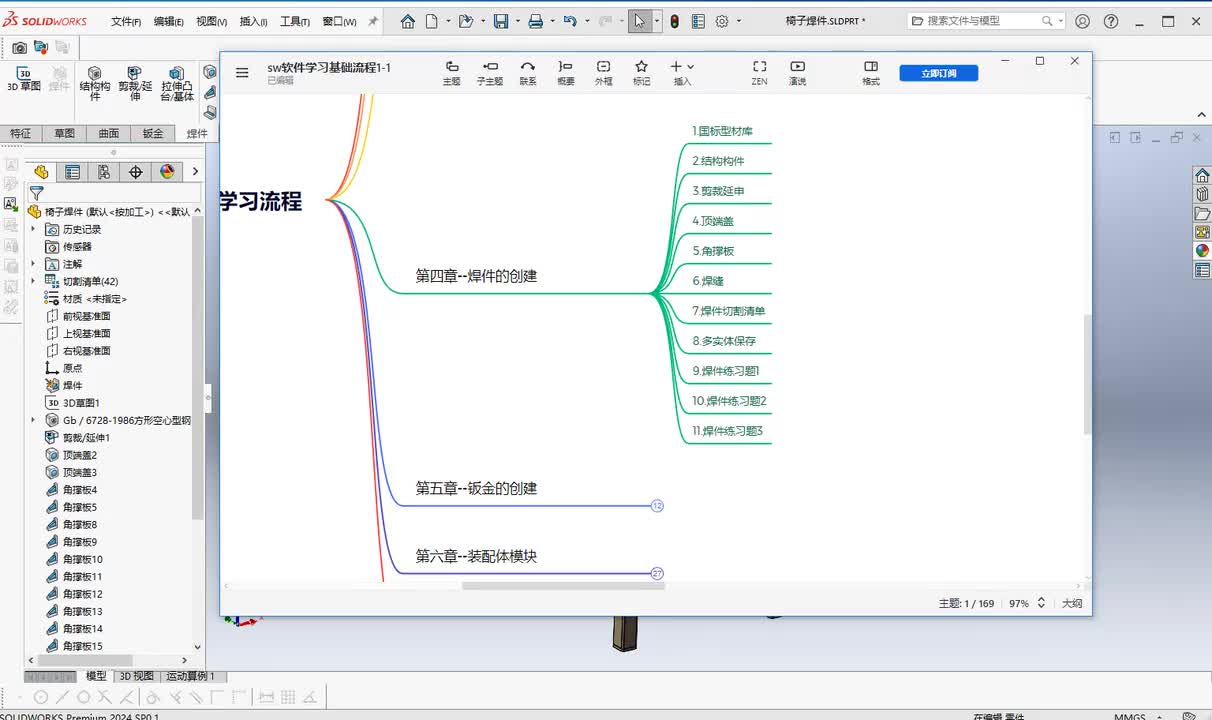Click the feature tree filter funnel

pos(36,193)
